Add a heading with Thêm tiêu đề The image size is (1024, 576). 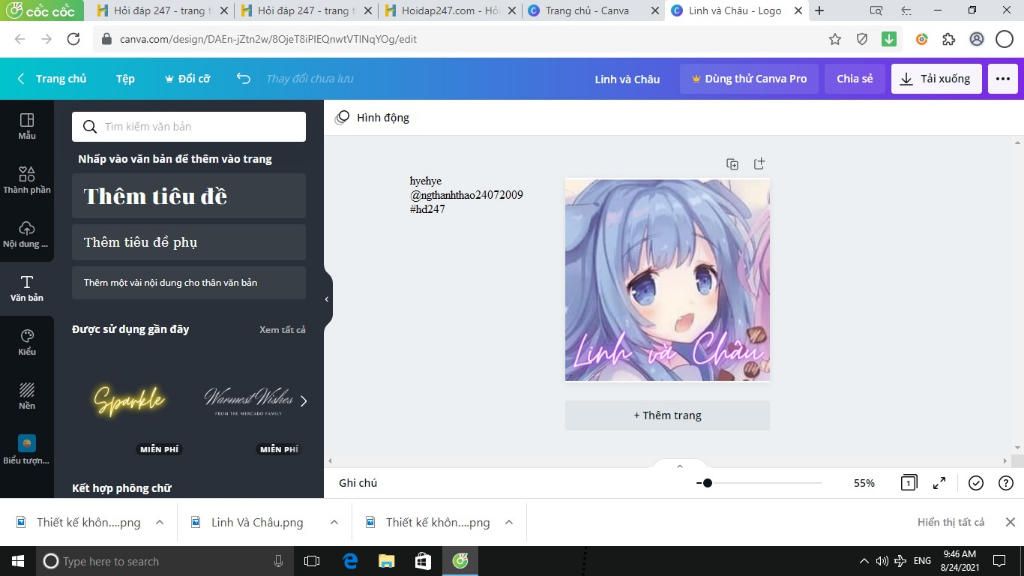tap(189, 196)
